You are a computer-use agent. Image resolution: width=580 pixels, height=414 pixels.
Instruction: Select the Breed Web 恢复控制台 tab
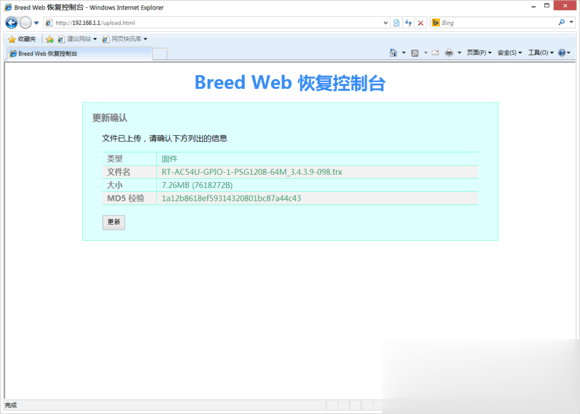tap(79, 54)
